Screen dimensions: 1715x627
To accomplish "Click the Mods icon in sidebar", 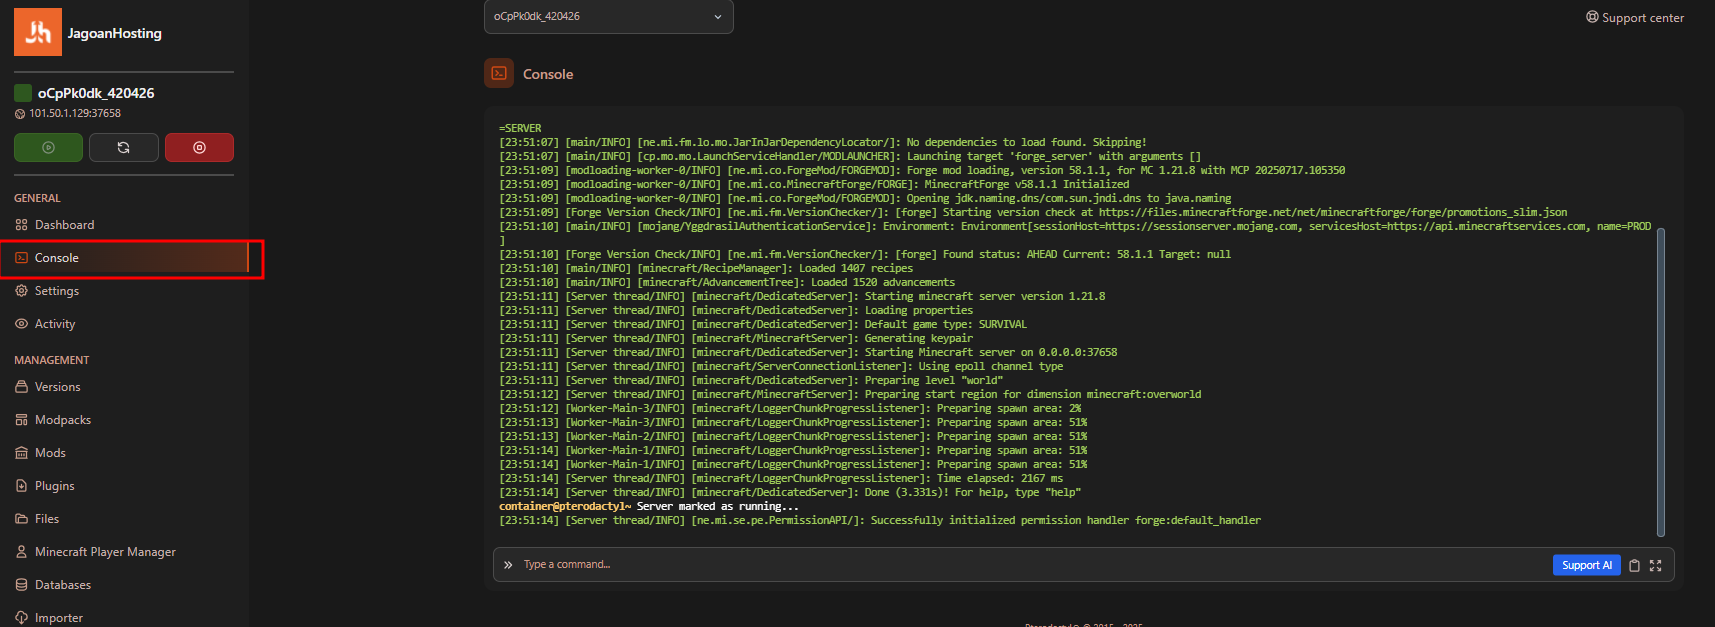I will click(x=21, y=453).
